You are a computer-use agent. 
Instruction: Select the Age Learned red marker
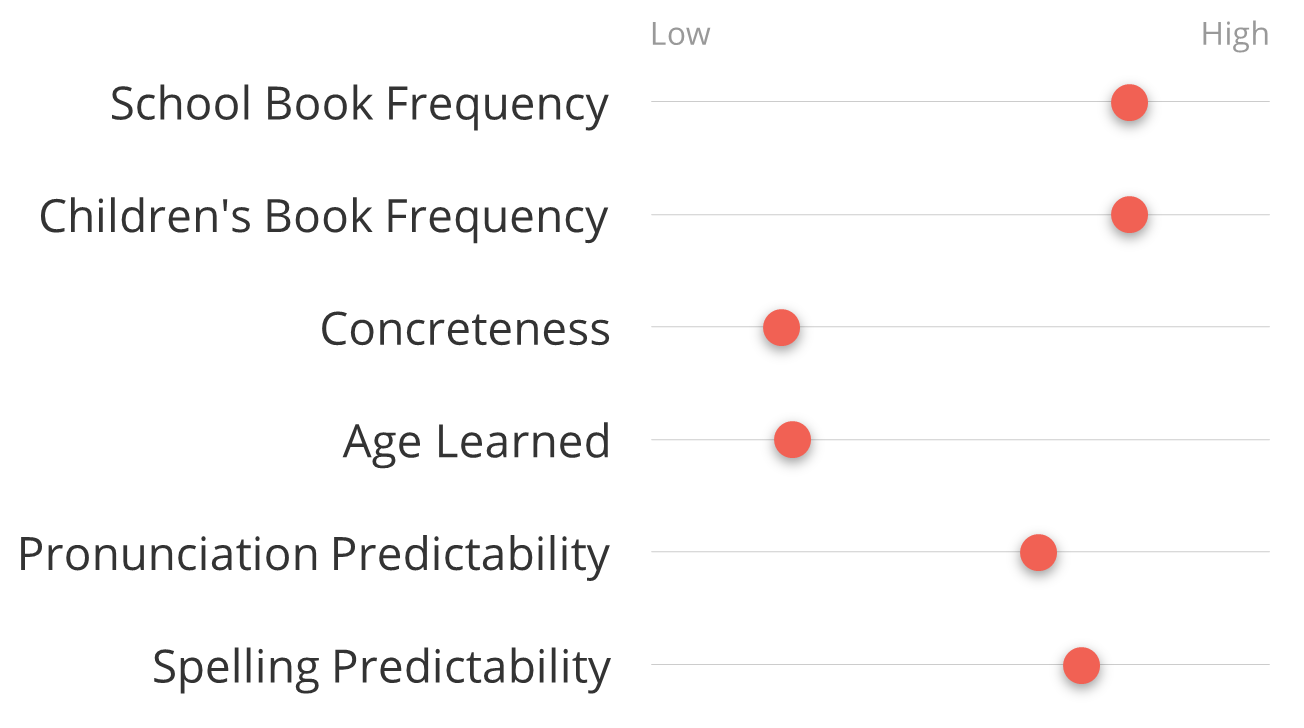(x=792, y=440)
